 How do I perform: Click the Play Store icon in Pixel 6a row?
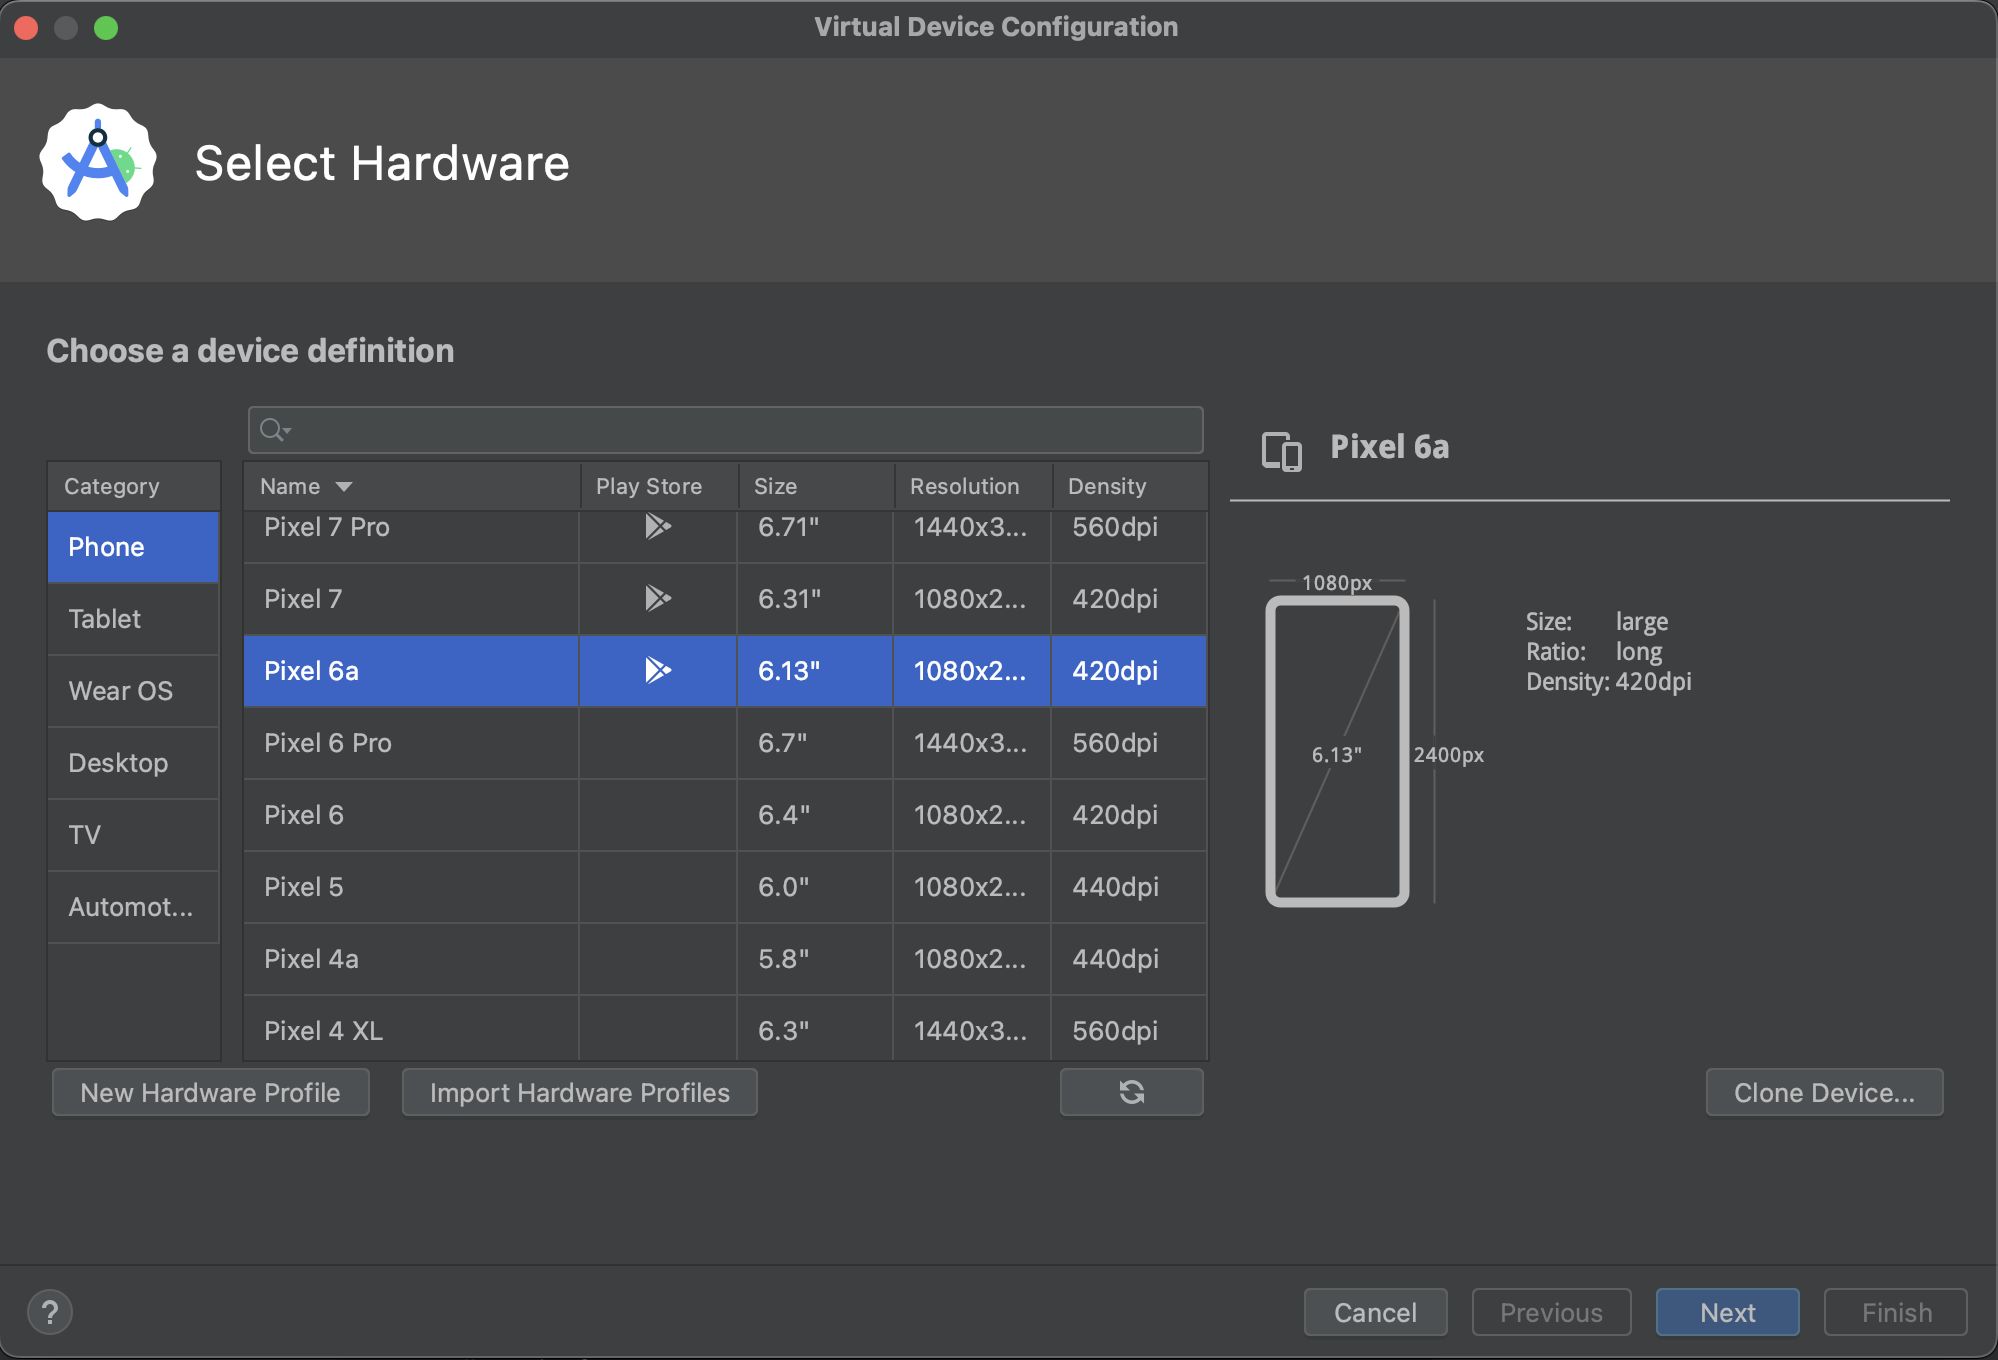[657, 670]
